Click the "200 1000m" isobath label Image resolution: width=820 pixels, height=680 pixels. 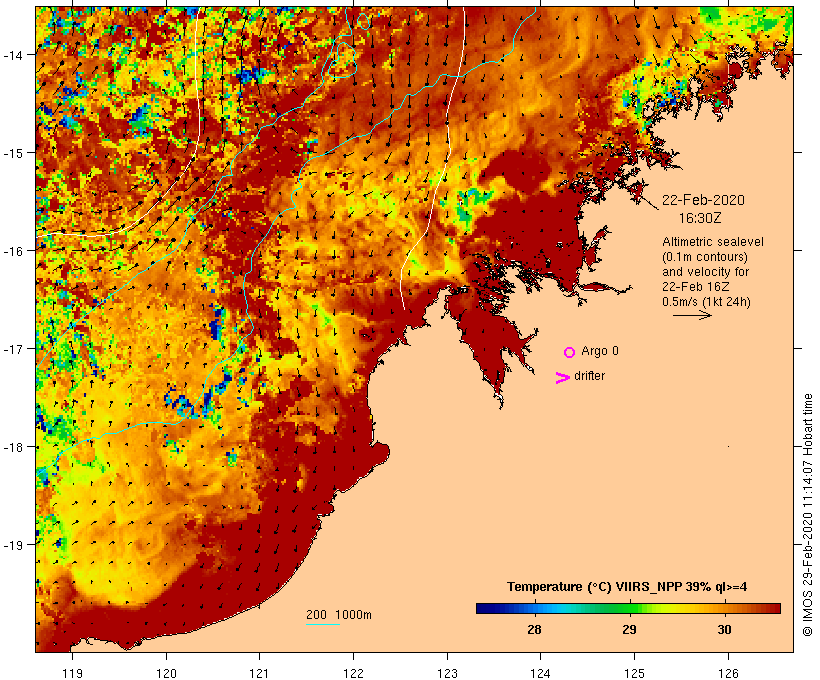tap(339, 615)
